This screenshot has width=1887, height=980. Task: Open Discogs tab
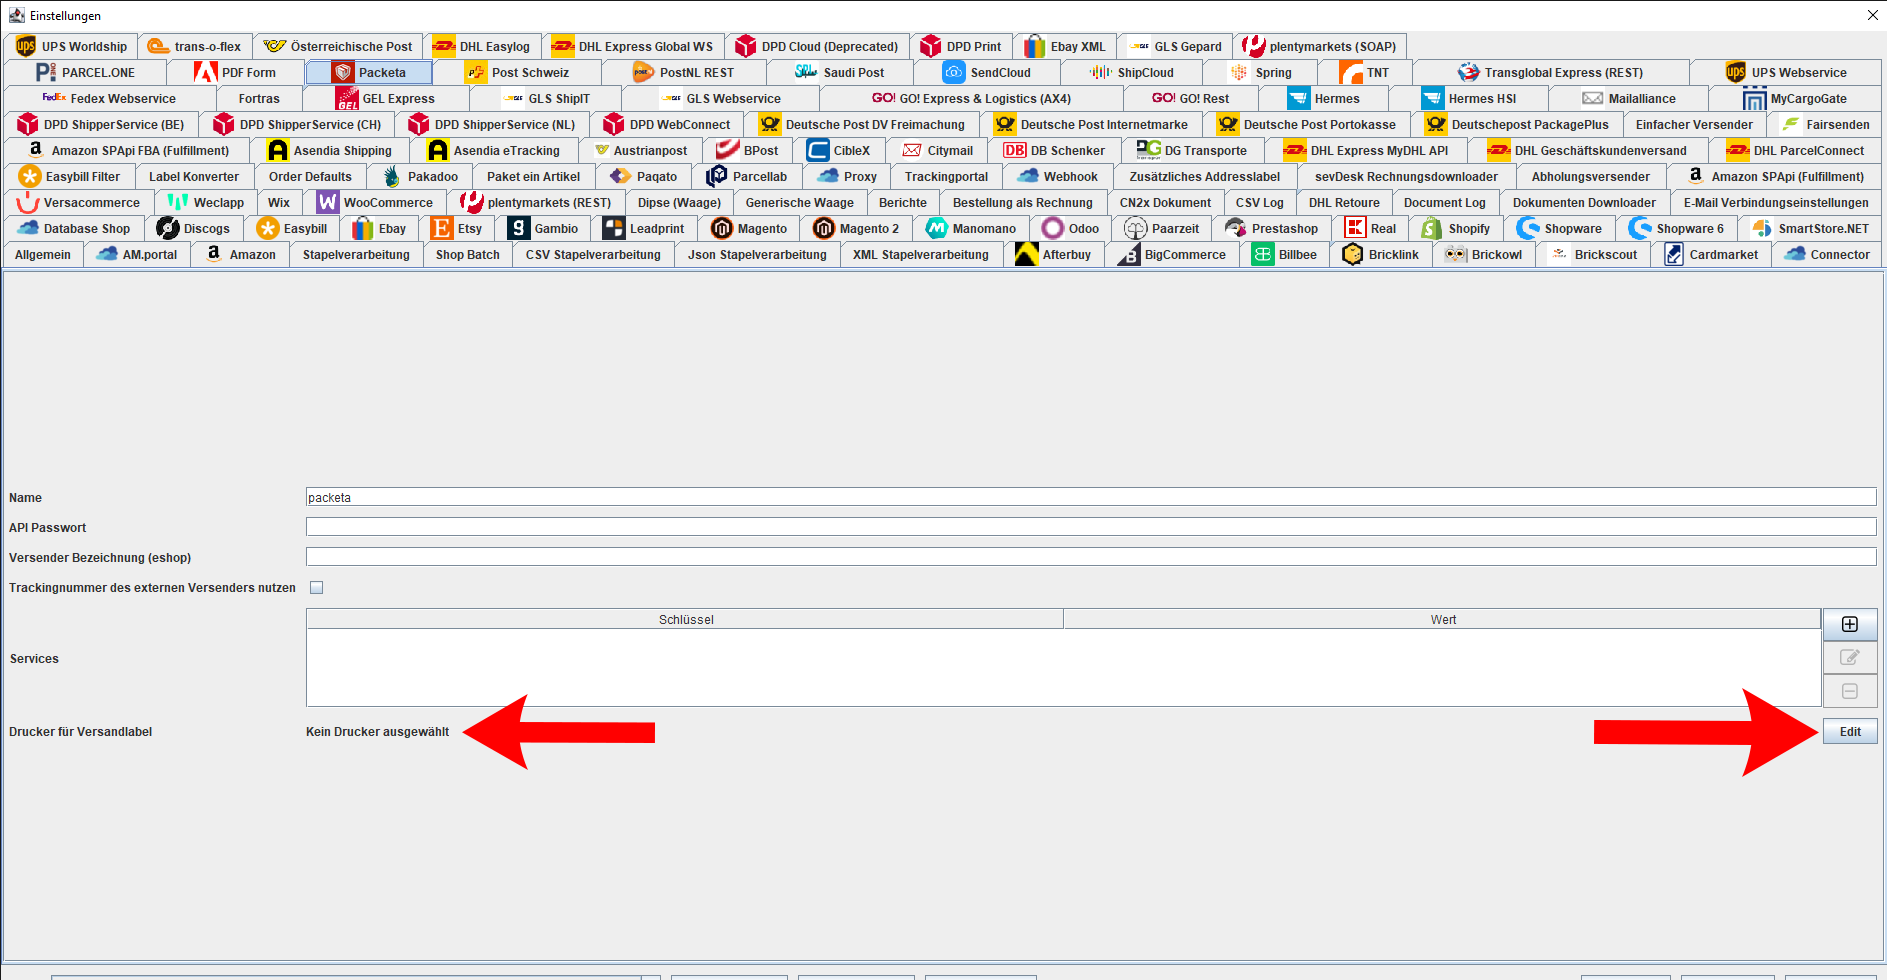[x=194, y=228]
